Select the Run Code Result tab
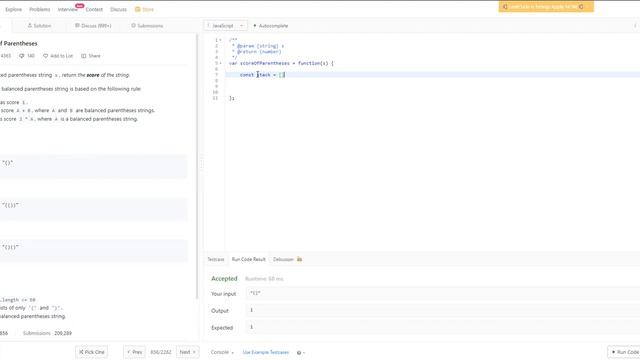 pos(249,260)
